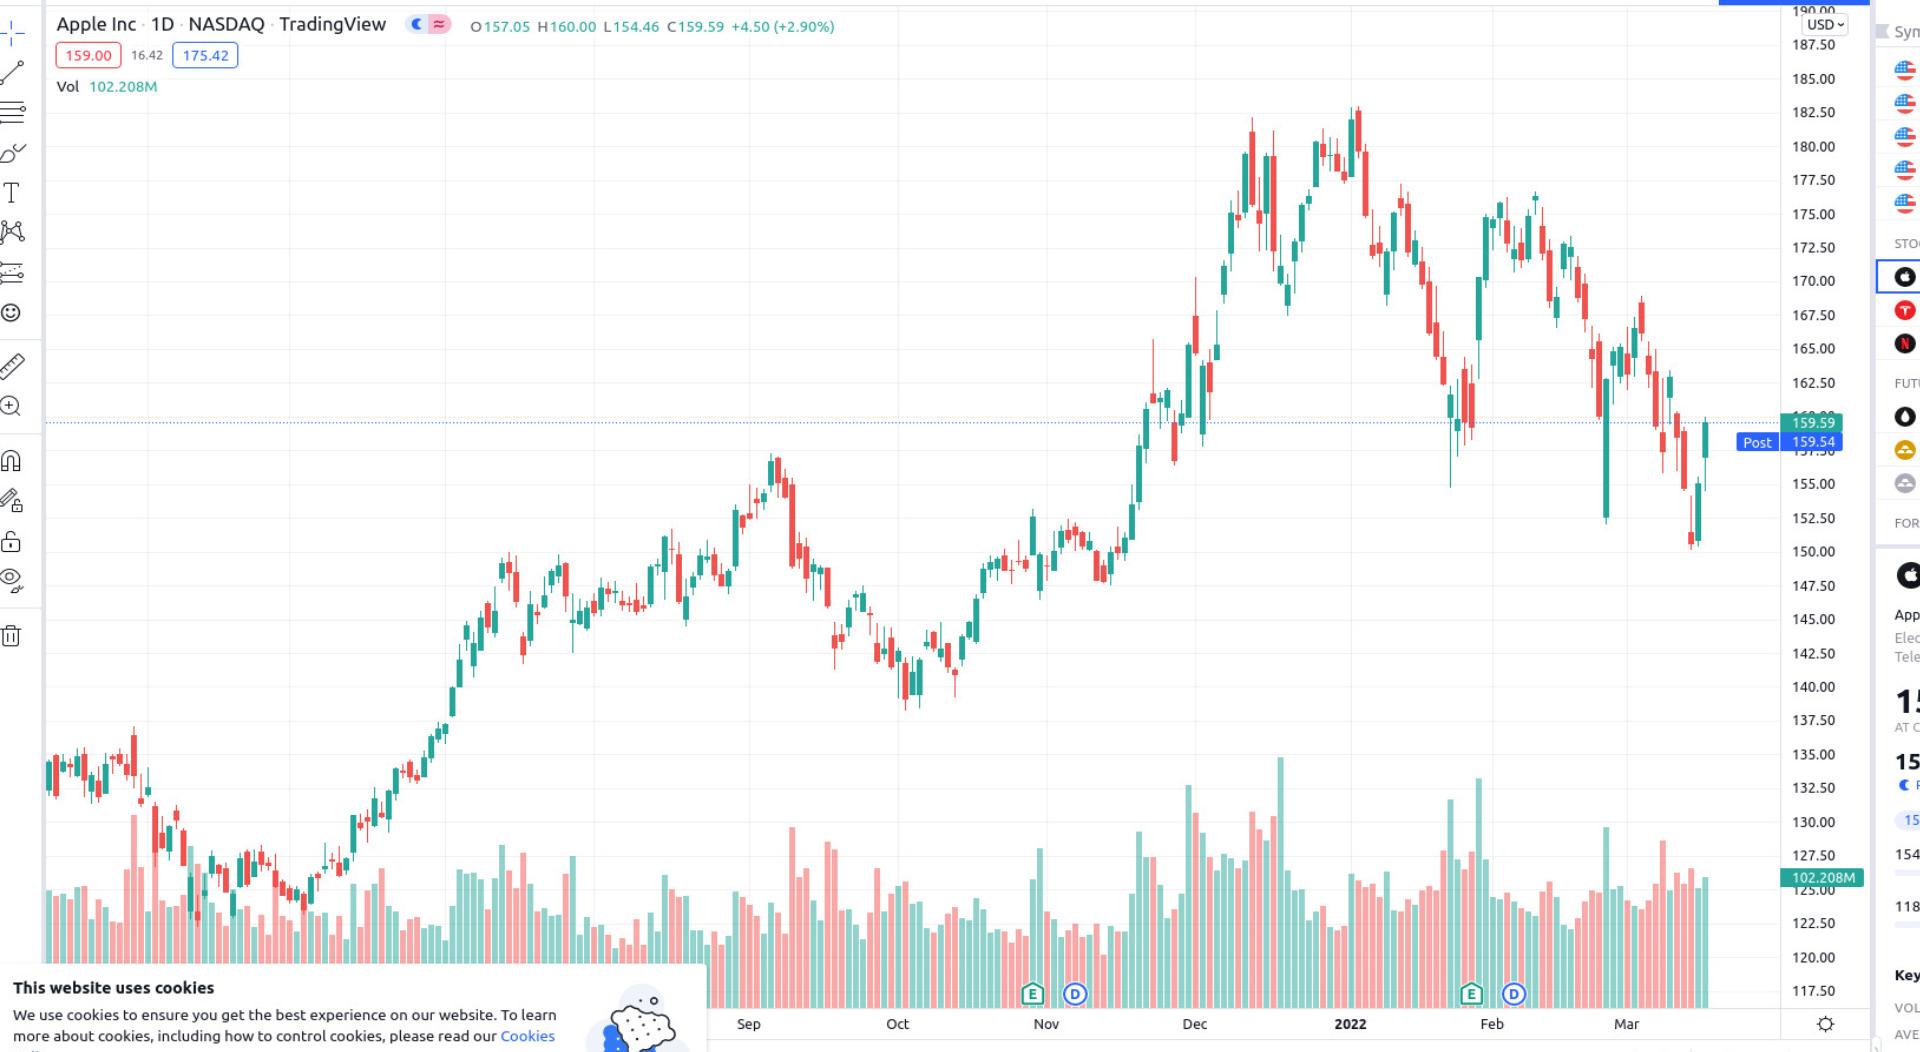Viewport: 1920px width, 1052px height.
Task: Toggle hide all drawings eye icon
Action: pos(11,581)
